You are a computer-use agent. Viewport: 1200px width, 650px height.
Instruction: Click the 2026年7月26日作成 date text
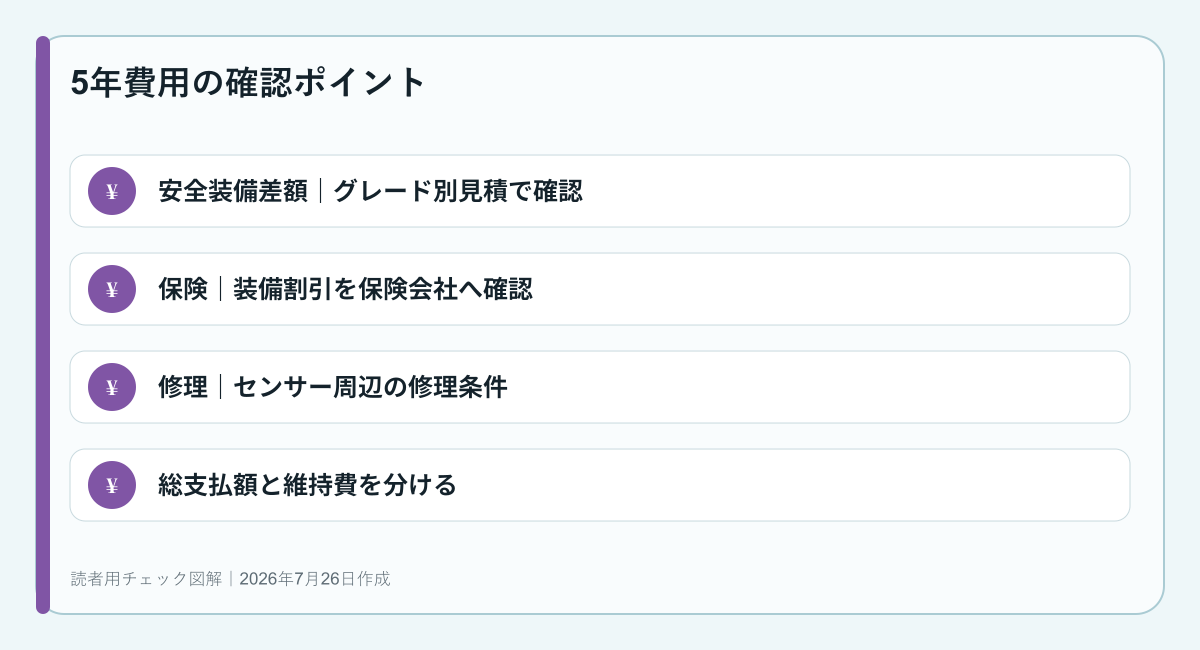pos(315,578)
